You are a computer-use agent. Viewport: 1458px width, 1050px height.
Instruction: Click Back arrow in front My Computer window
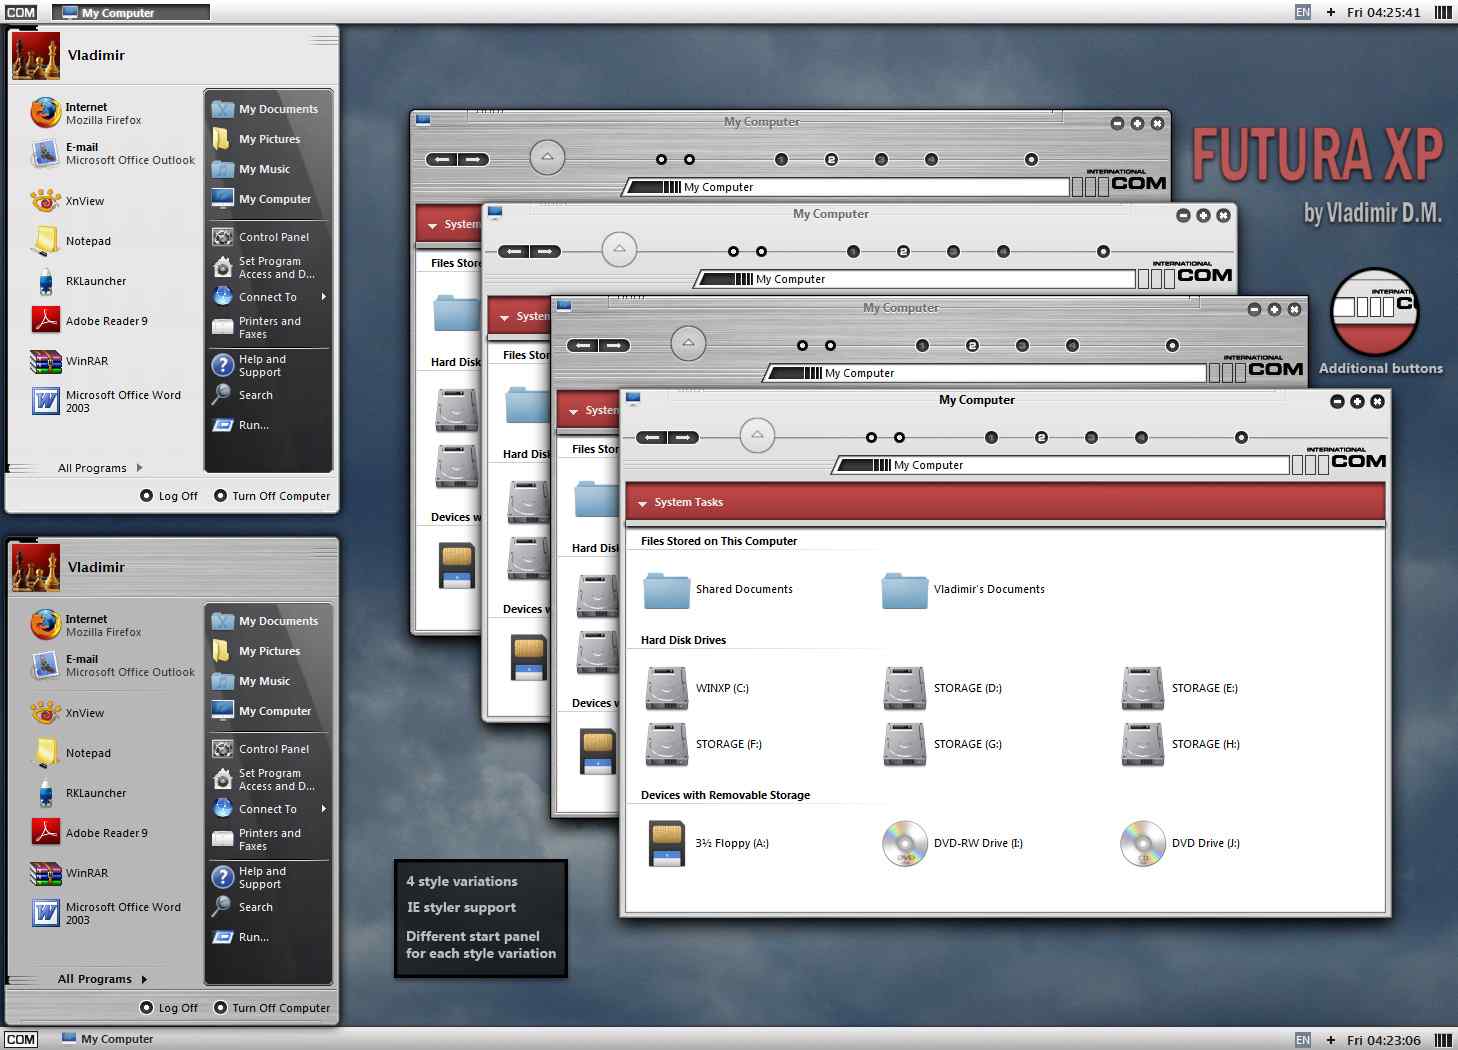coord(653,437)
